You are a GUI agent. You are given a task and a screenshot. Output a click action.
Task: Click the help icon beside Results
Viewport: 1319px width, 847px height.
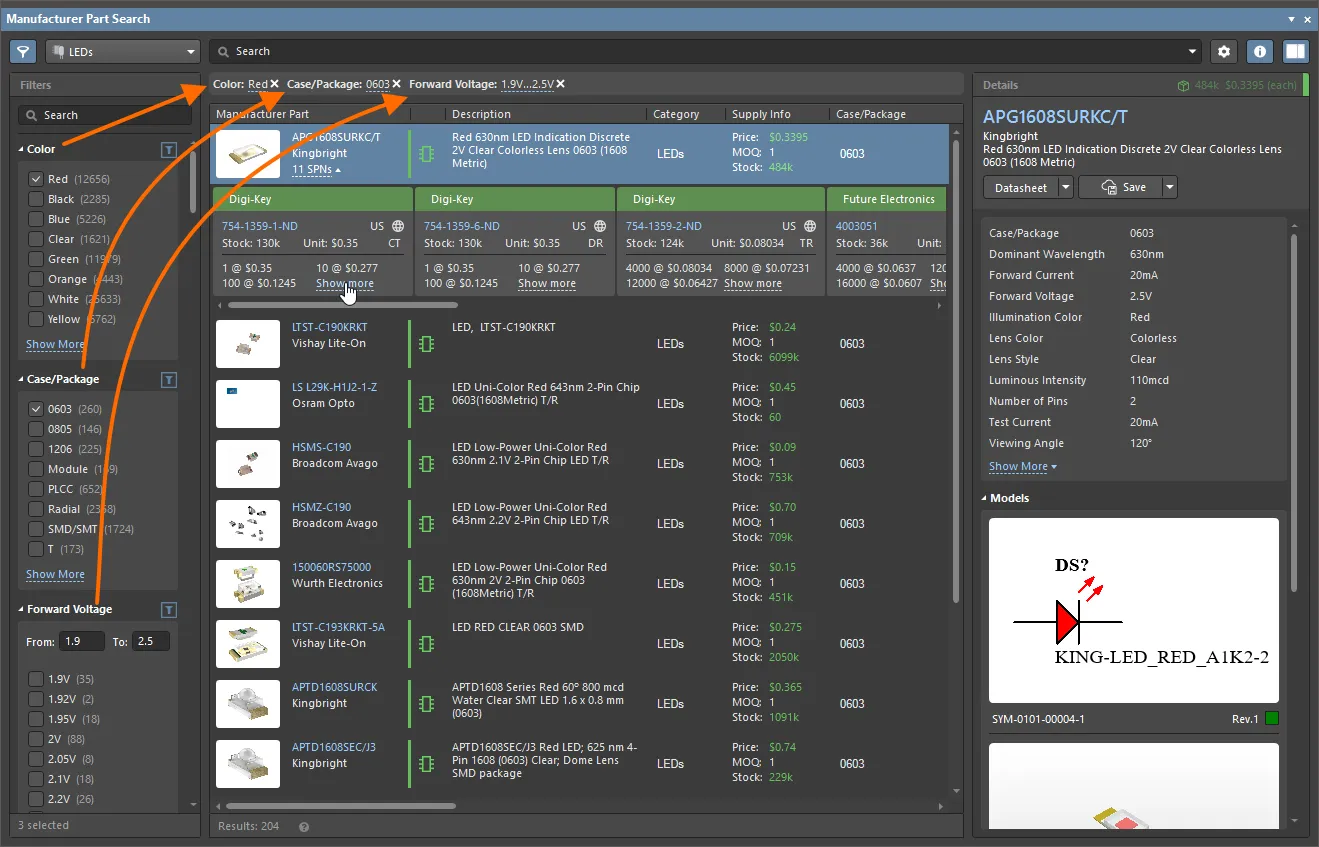point(304,827)
